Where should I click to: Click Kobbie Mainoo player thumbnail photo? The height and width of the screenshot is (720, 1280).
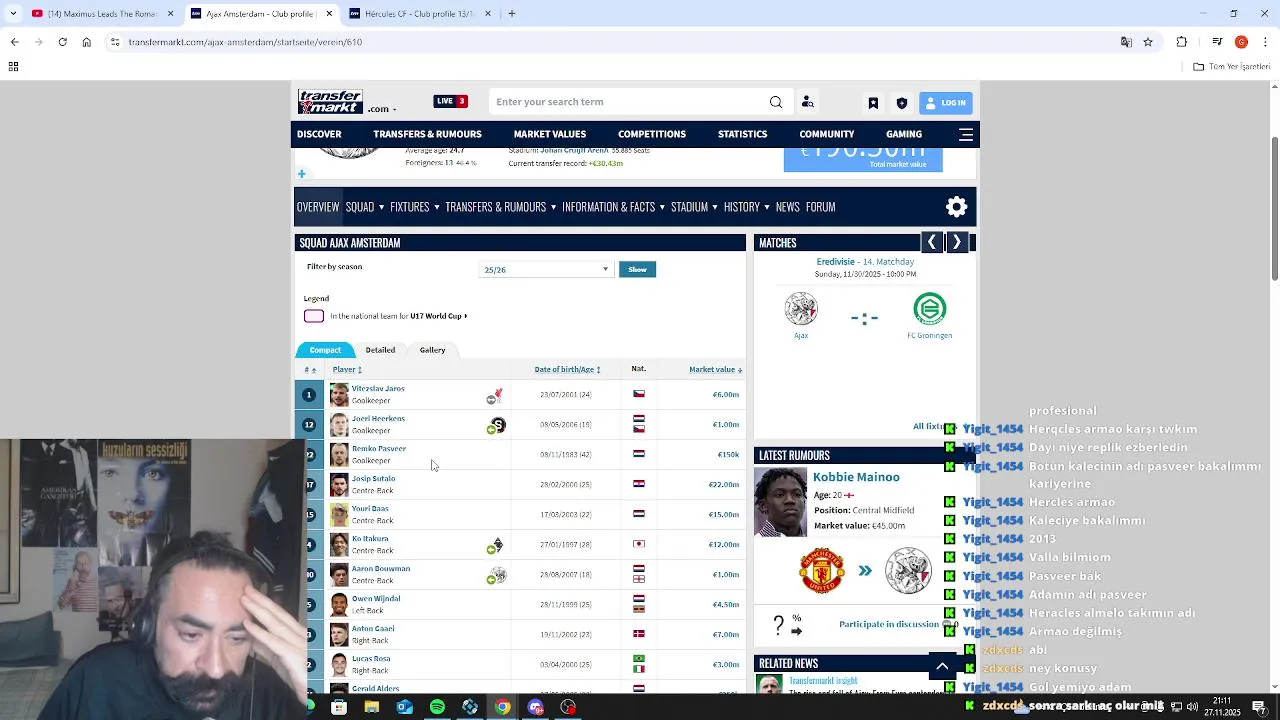click(x=780, y=502)
